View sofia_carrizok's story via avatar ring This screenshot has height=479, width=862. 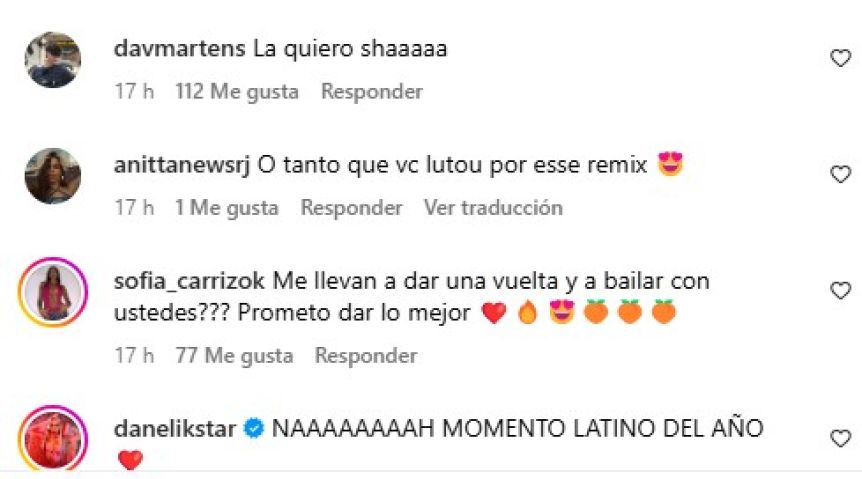coord(53,292)
